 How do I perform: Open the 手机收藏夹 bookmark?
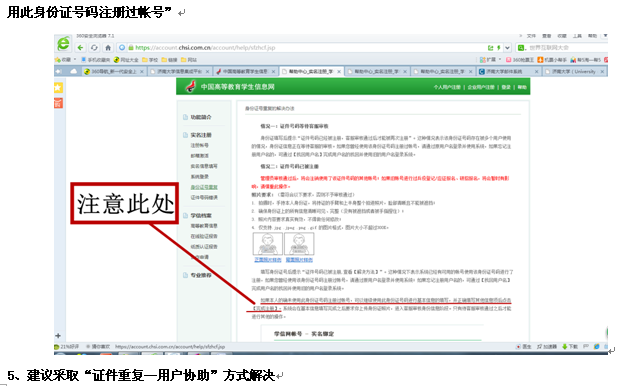96,60
